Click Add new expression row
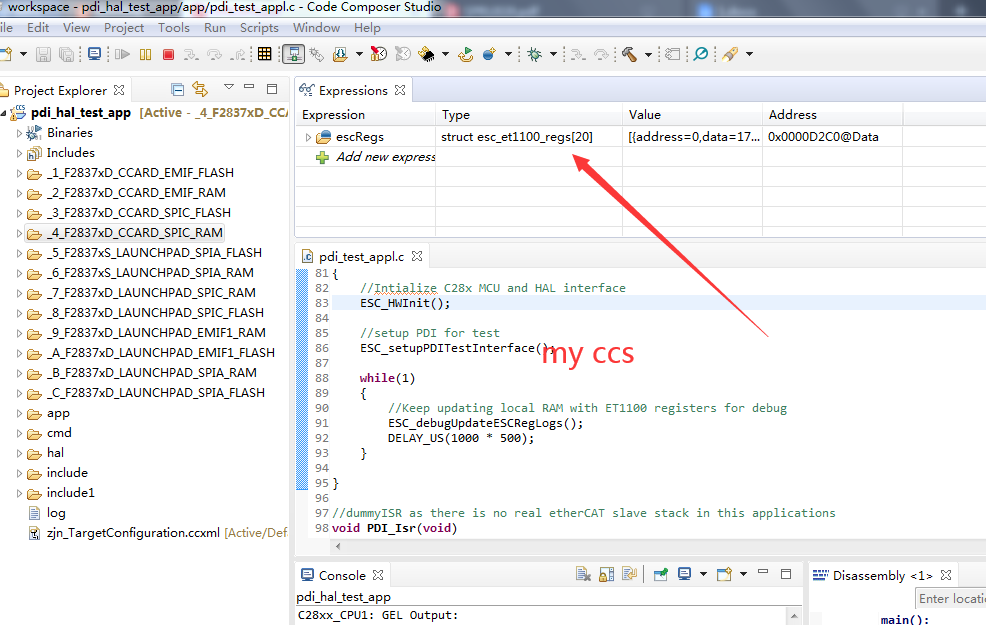Image resolution: width=986 pixels, height=625 pixels. coord(385,157)
